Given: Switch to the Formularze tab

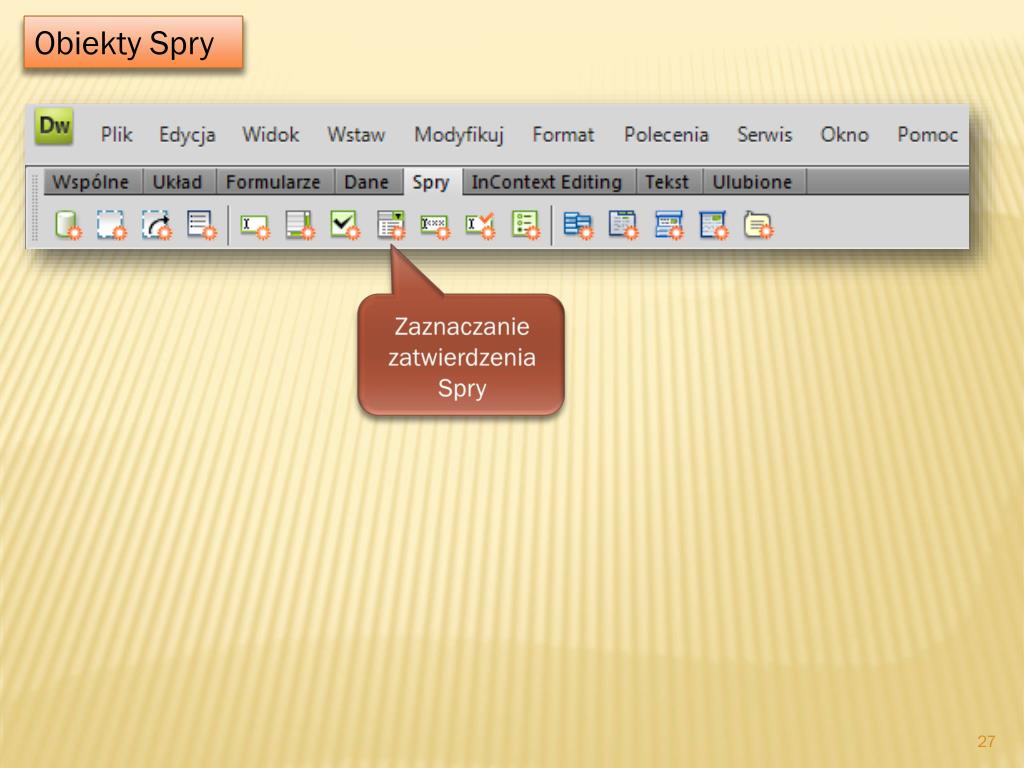Looking at the screenshot, I should [276, 182].
